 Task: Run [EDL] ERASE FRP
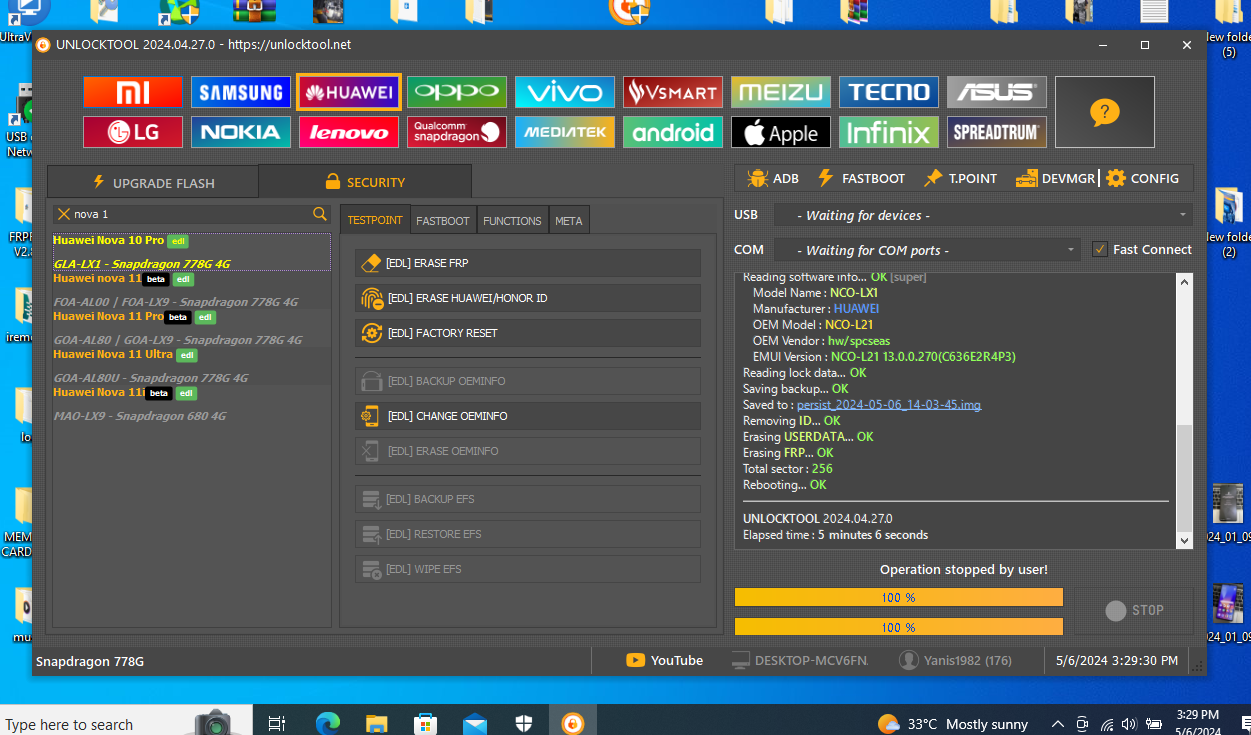coord(528,263)
